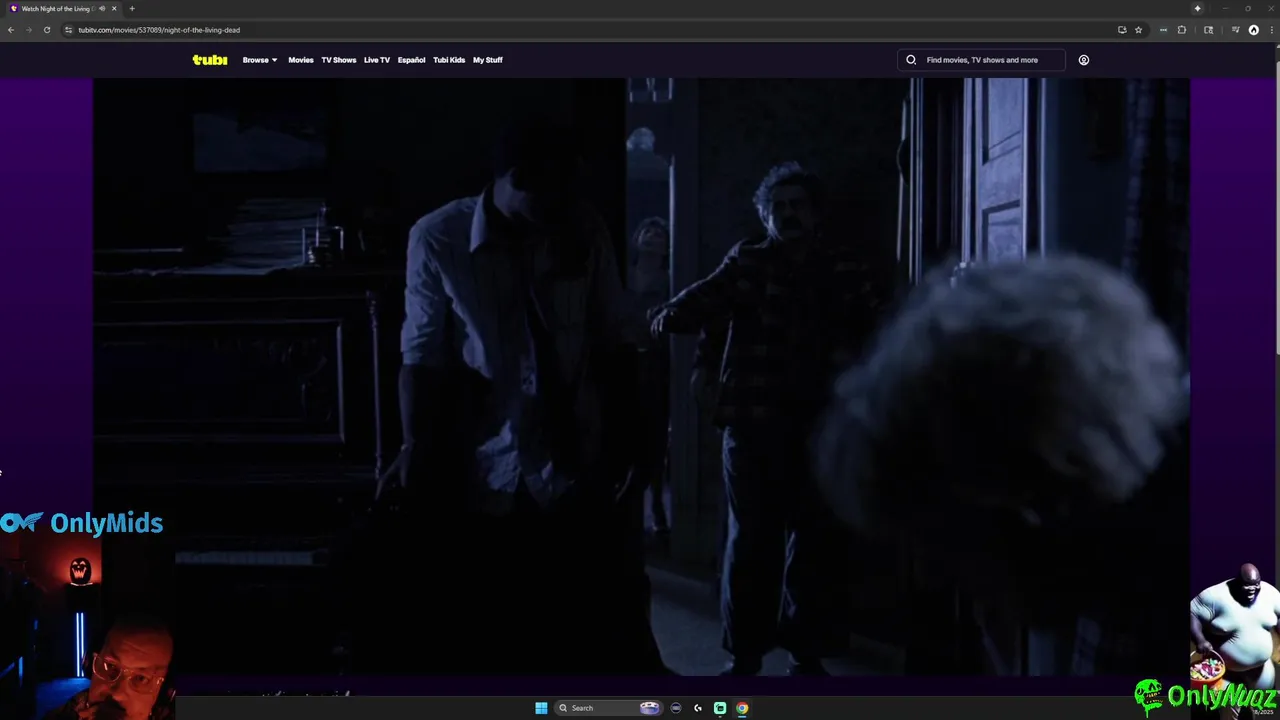Image resolution: width=1280 pixels, height=720 pixels.
Task: Open Tubi Kids
Action: 449,60
